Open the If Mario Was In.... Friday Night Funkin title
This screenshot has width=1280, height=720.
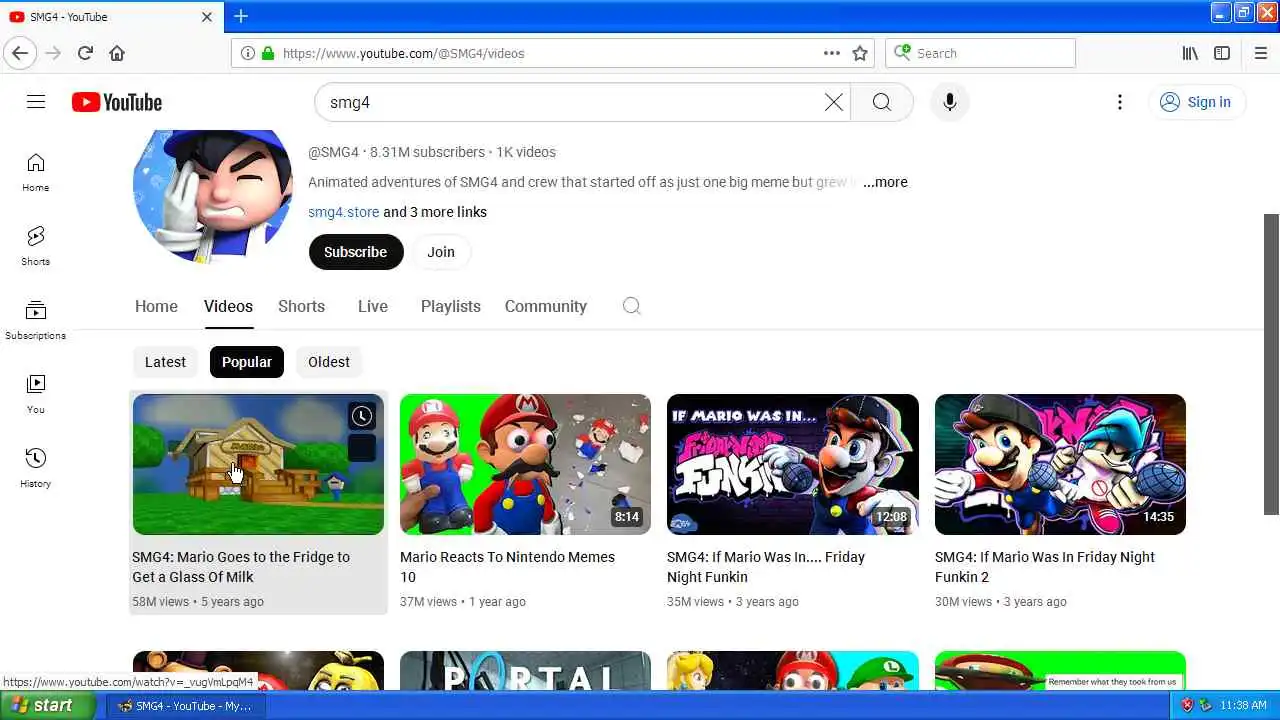(x=766, y=567)
